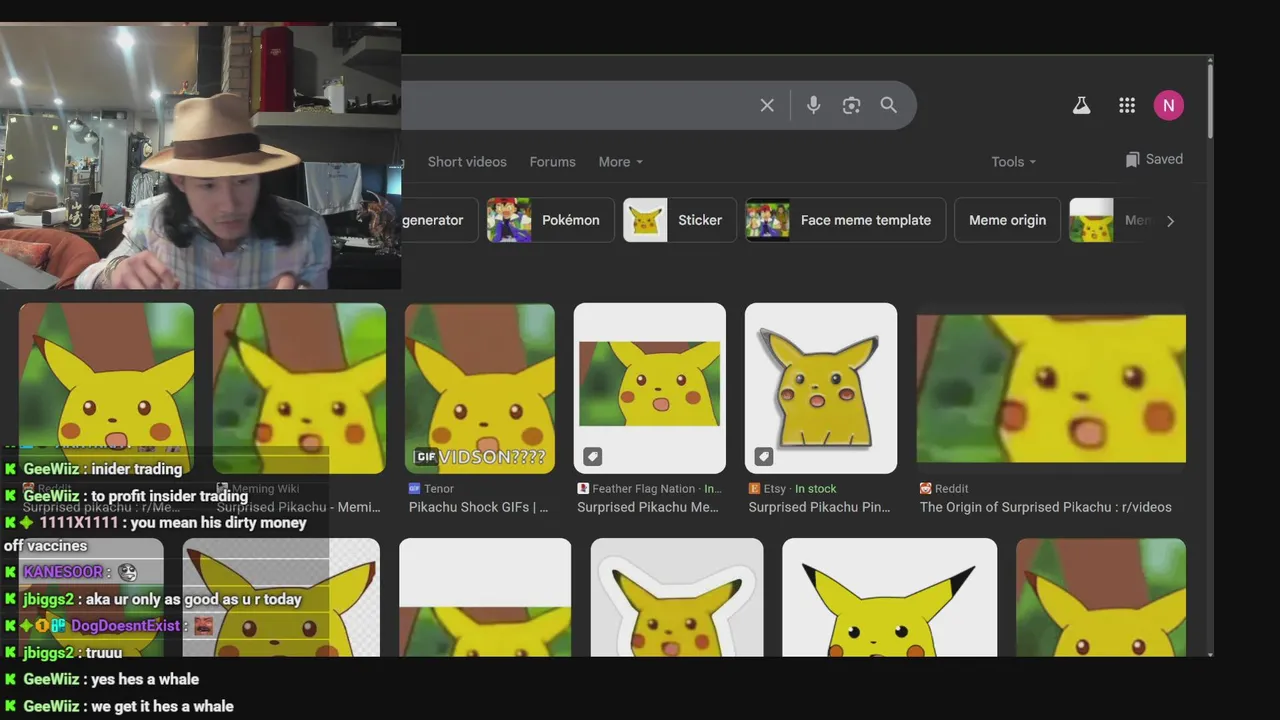Image resolution: width=1280 pixels, height=720 pixels.
Task: Open the Pikachu sticker image in second row
Action: [677, 598]
